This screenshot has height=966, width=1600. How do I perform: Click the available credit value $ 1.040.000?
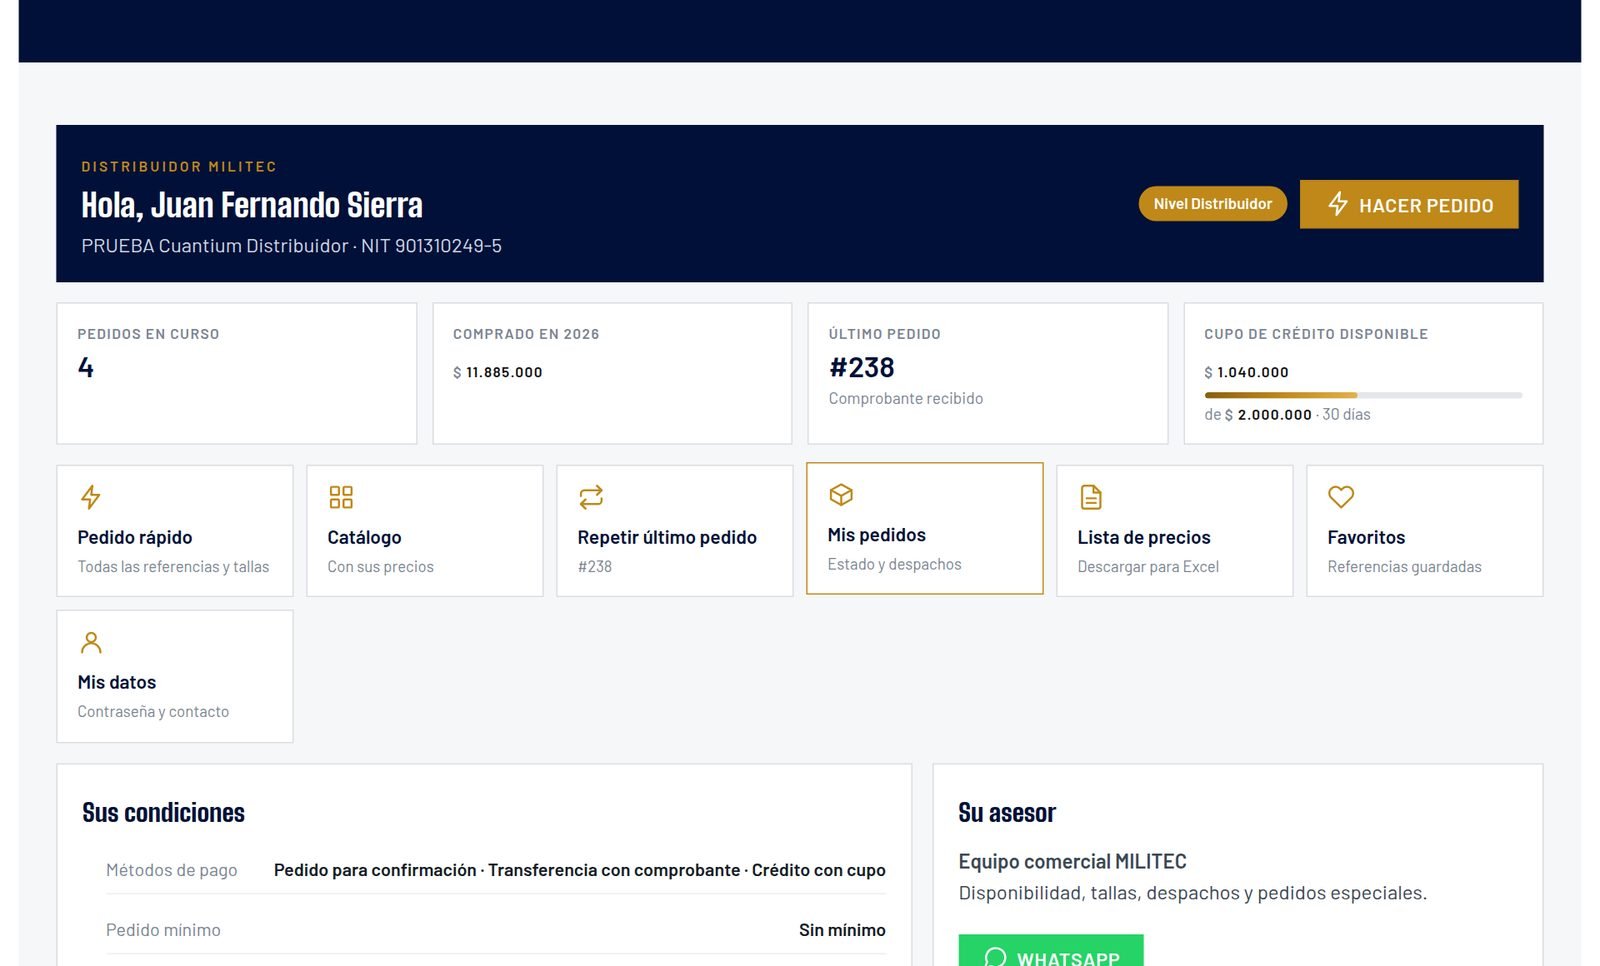[1246, 372]
